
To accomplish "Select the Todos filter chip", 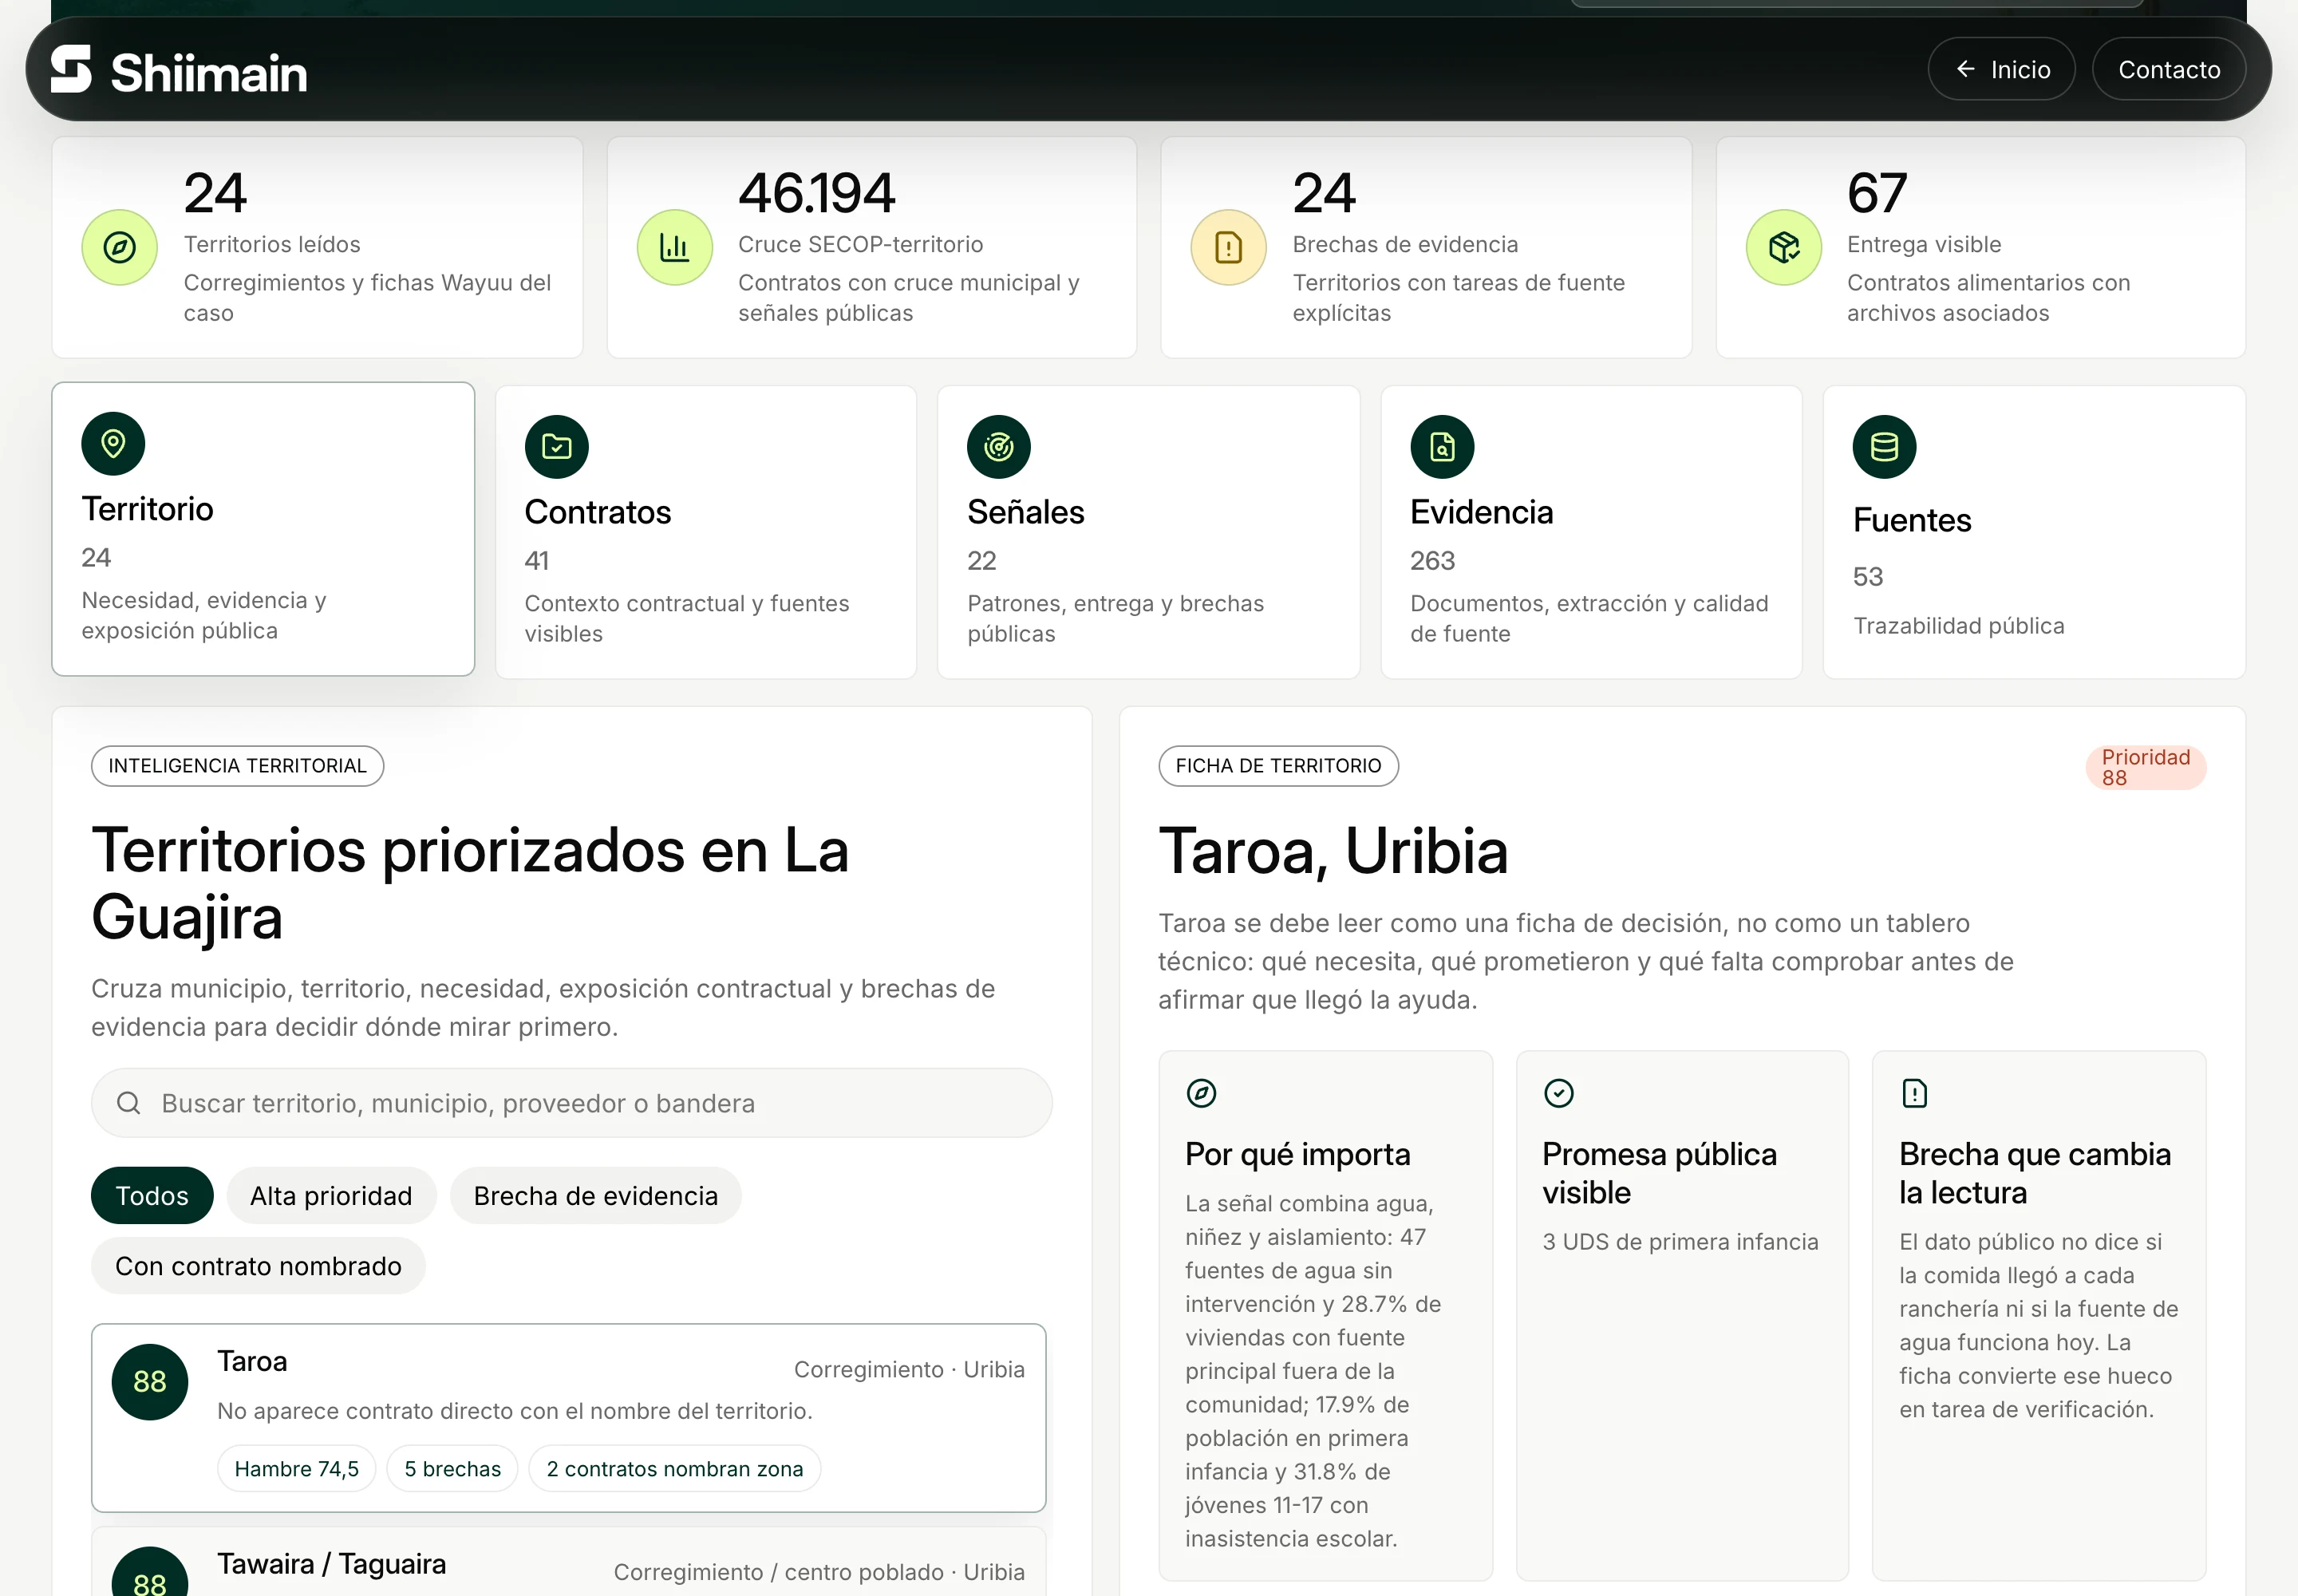I will 152,1195.
